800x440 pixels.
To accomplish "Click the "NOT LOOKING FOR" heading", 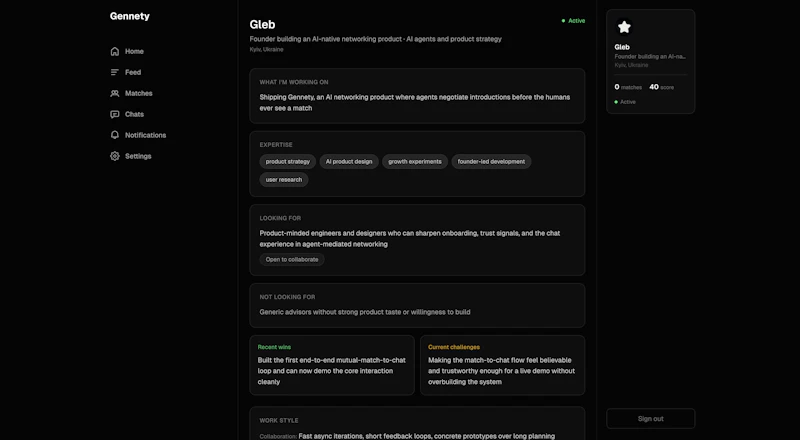I will point(287,297).
